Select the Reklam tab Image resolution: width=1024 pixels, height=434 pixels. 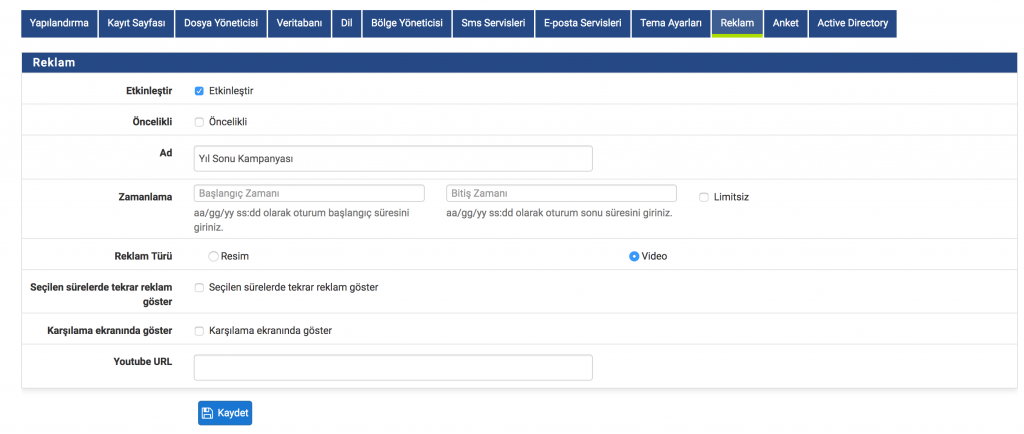click(737, 23)
